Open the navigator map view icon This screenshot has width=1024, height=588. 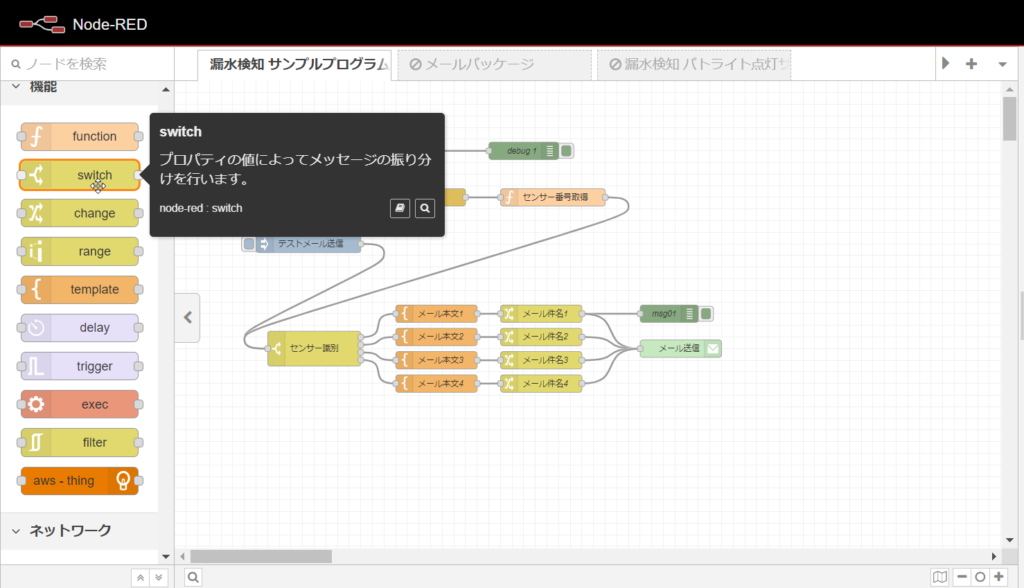pos(940,577)
